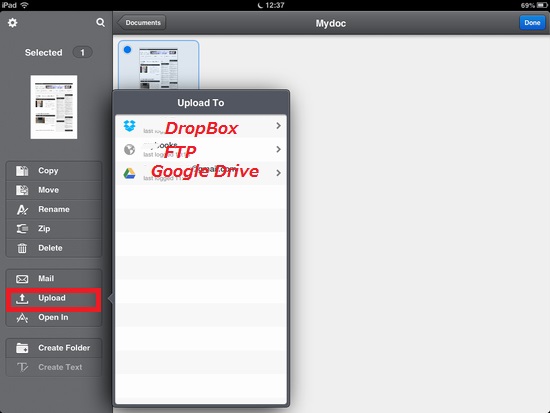Click the Move icon in sidebar

coord(22,190)
